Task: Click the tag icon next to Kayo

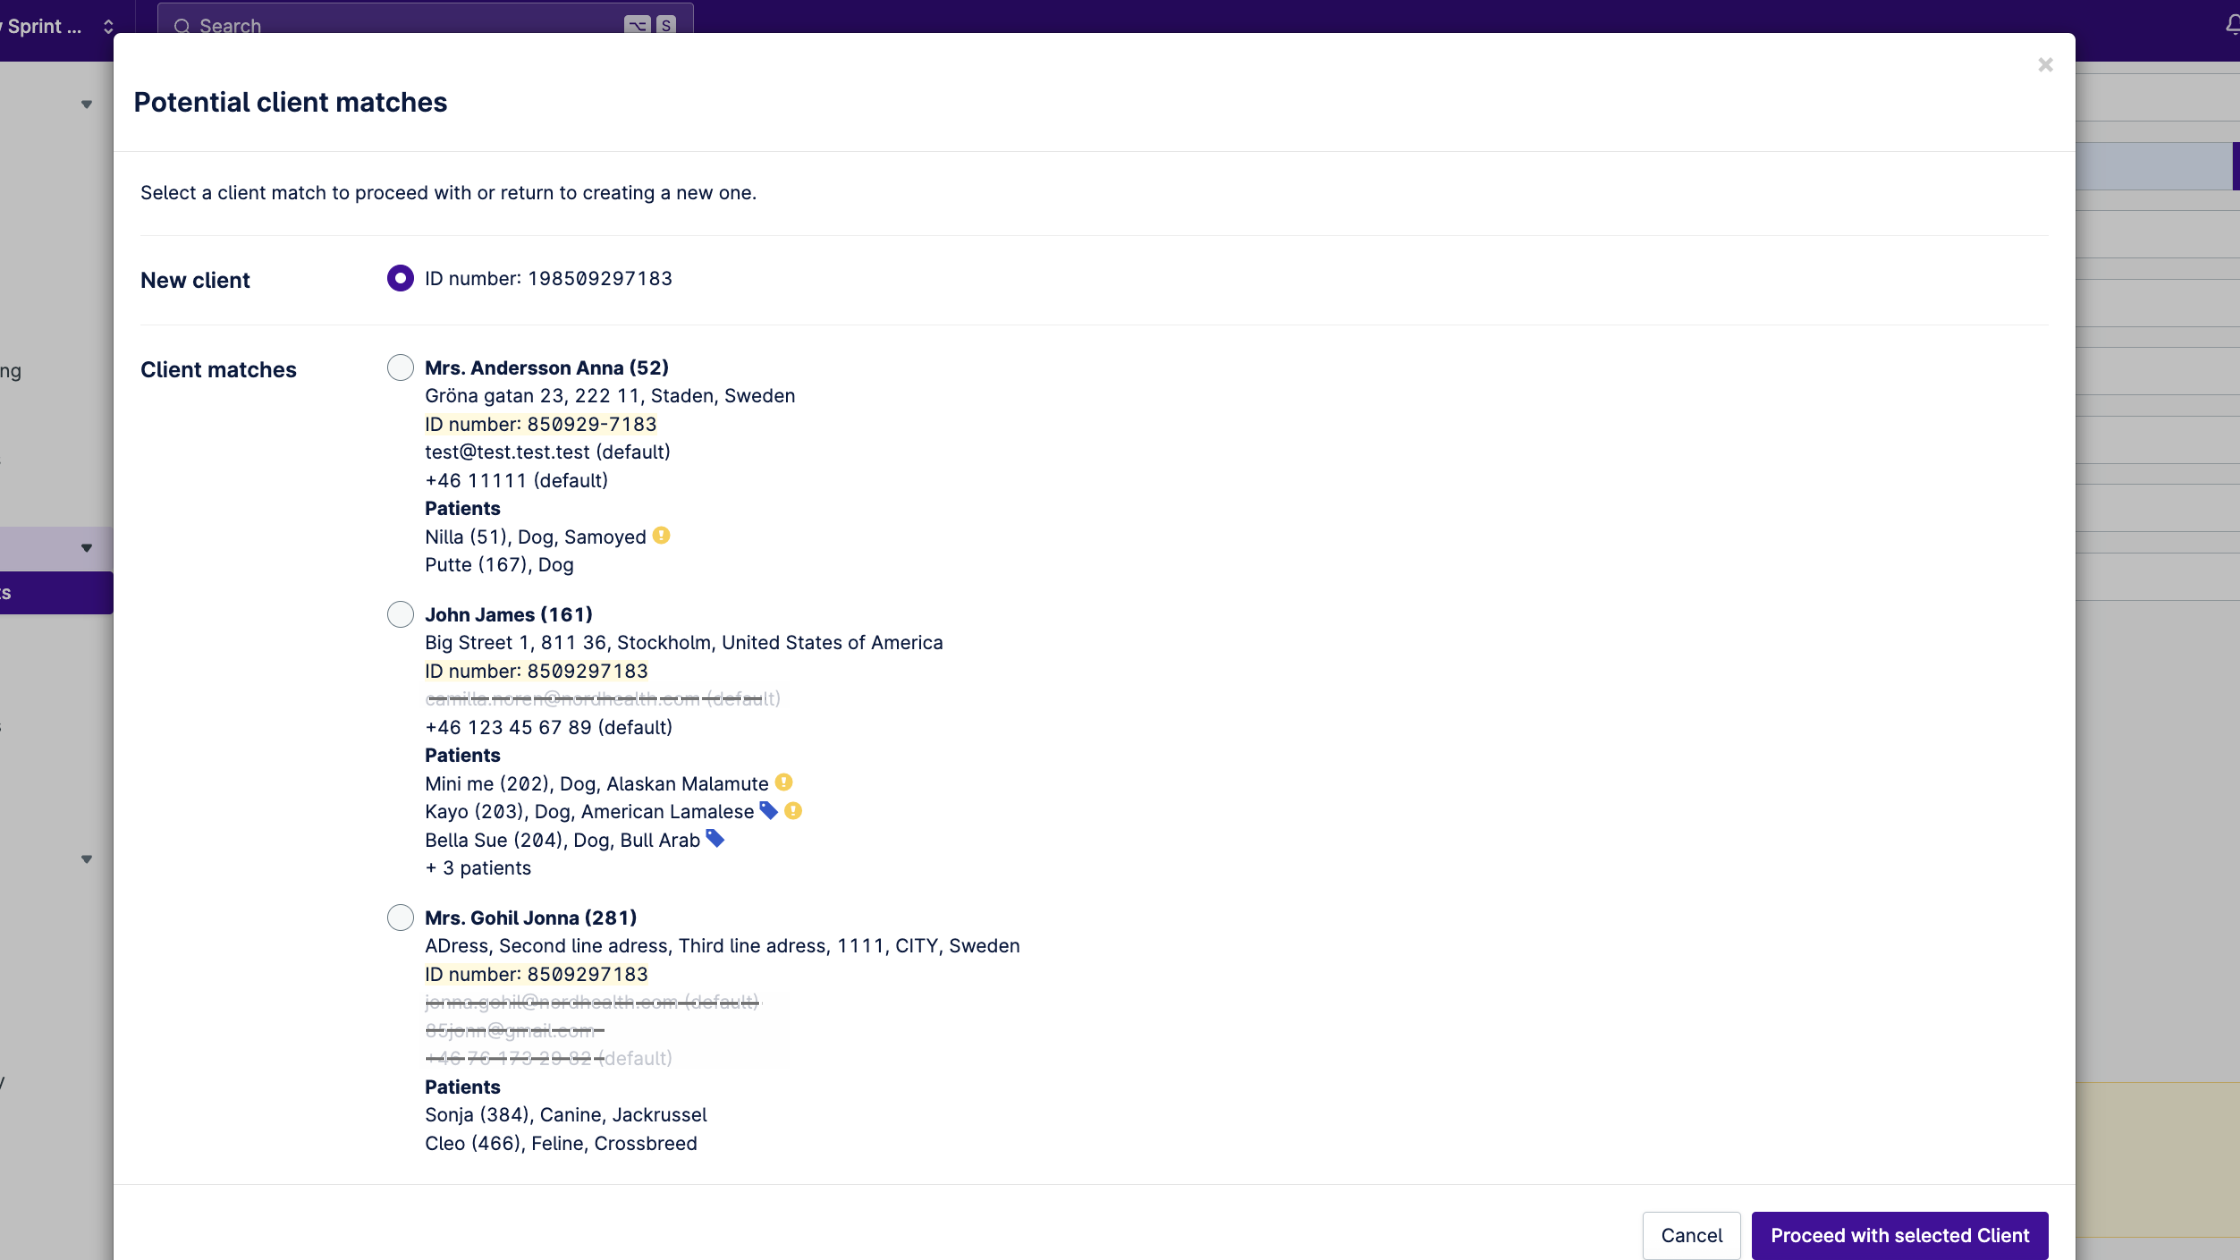Action: (x=769, y=810)
